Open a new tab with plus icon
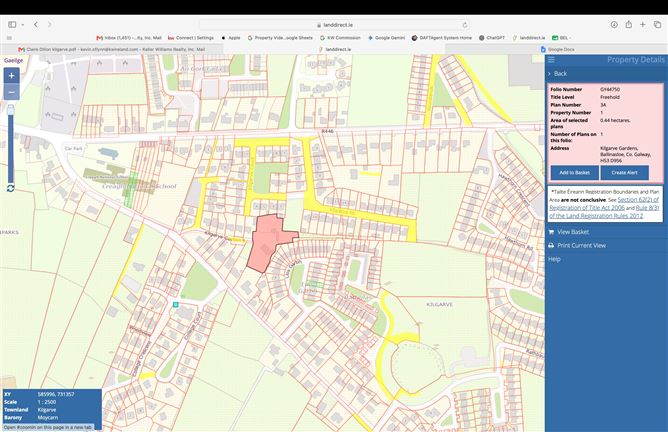 [642, 25]
